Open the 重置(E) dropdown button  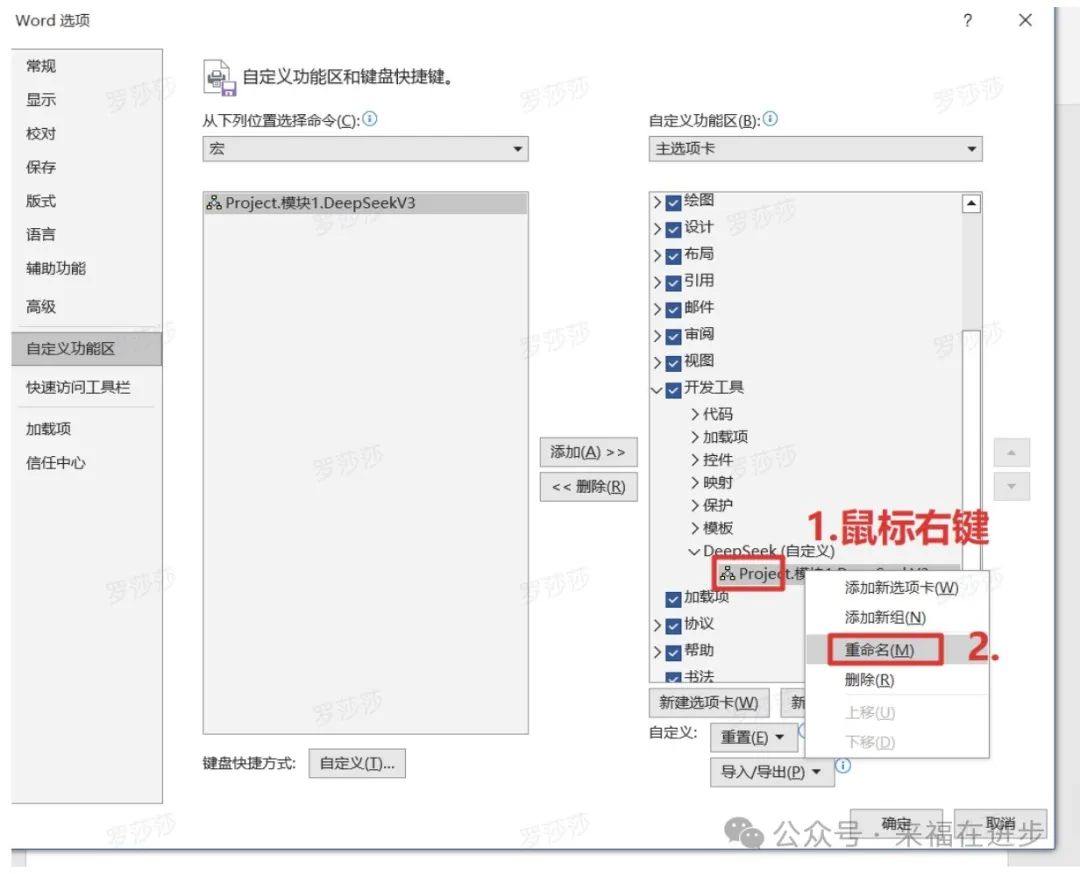(x=752, y=737)
